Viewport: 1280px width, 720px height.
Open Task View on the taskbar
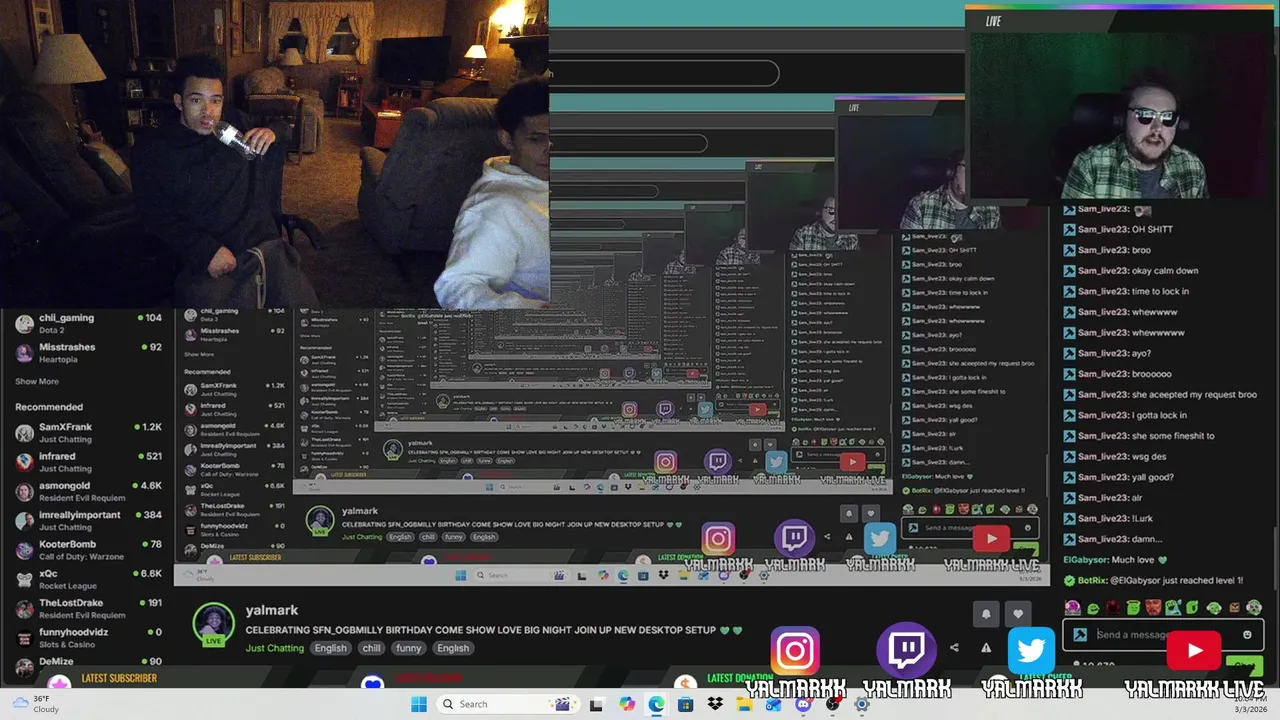click(596, 704)
